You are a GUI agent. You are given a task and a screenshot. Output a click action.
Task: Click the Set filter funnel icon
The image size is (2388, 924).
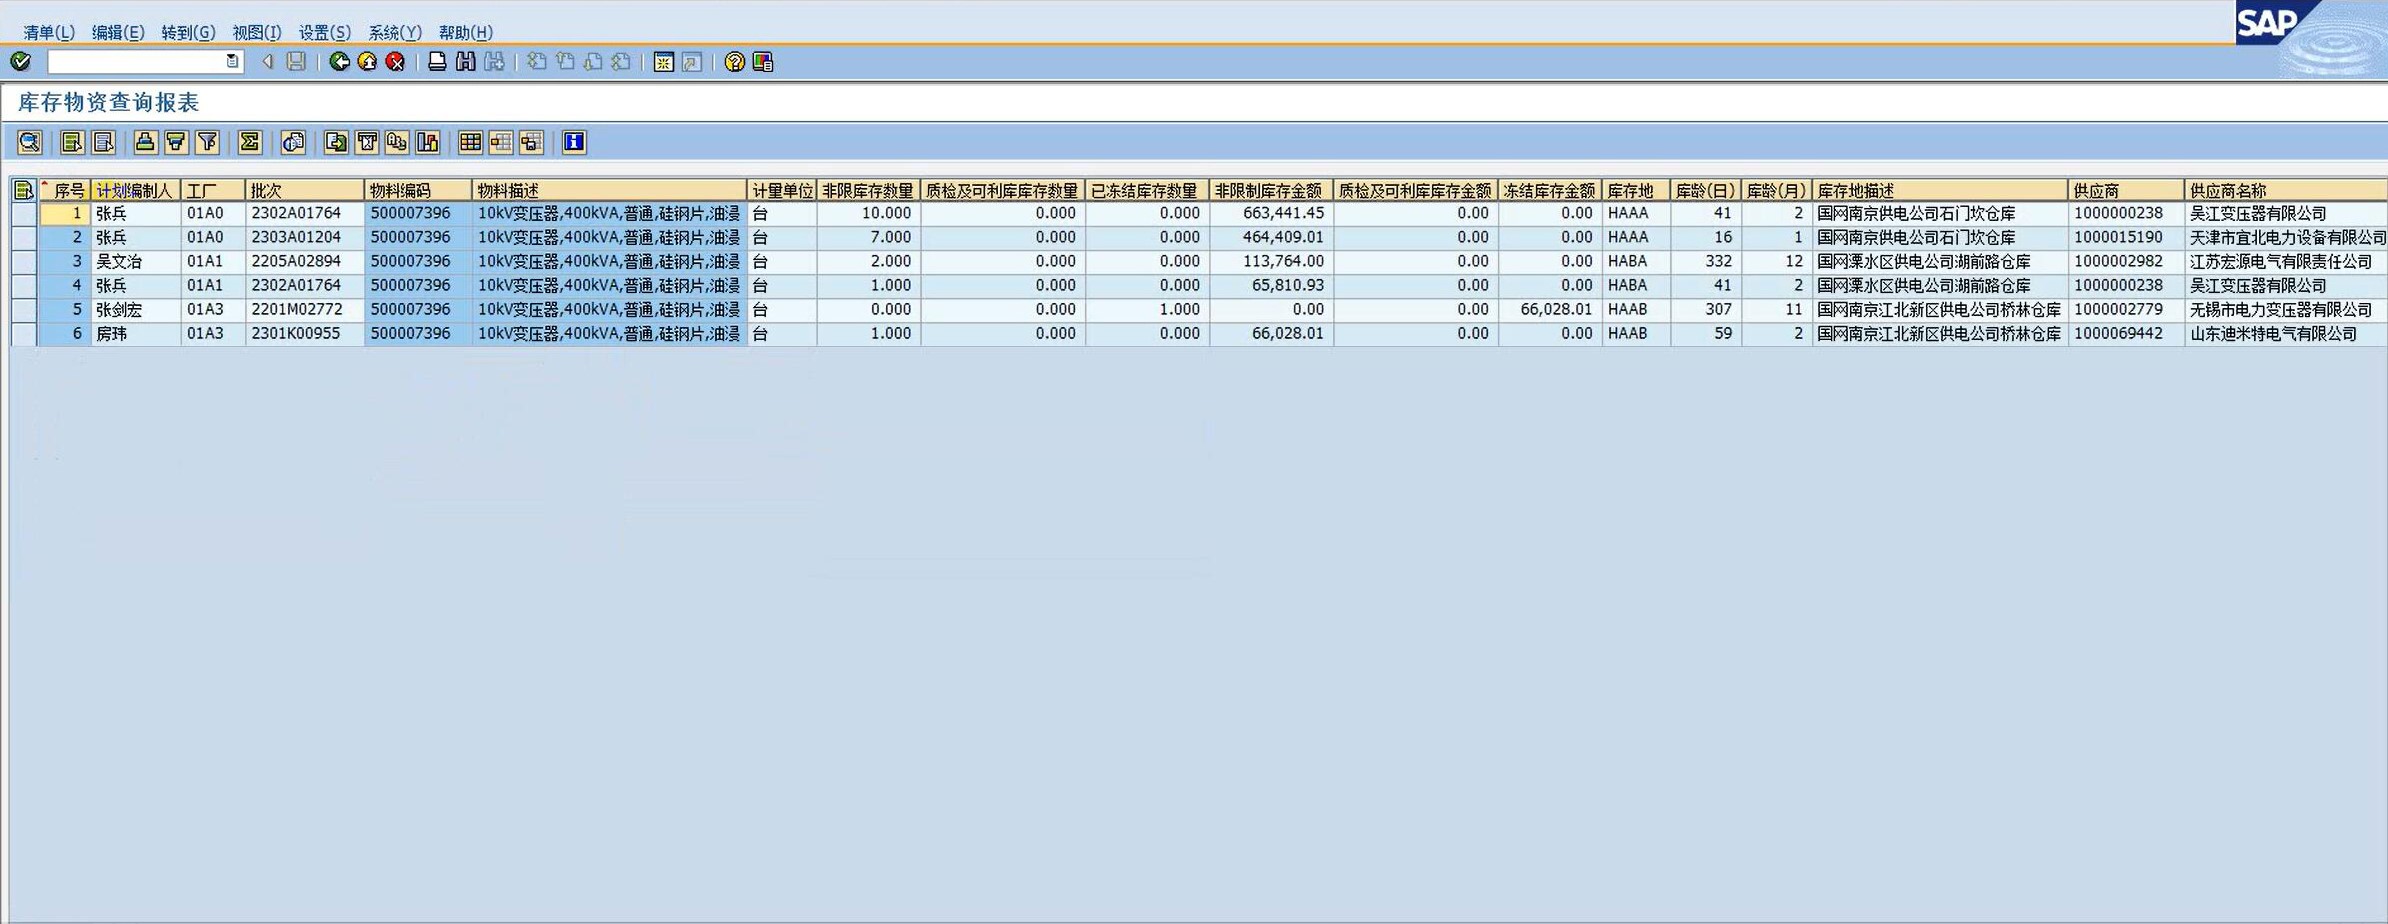coord(207,142)
